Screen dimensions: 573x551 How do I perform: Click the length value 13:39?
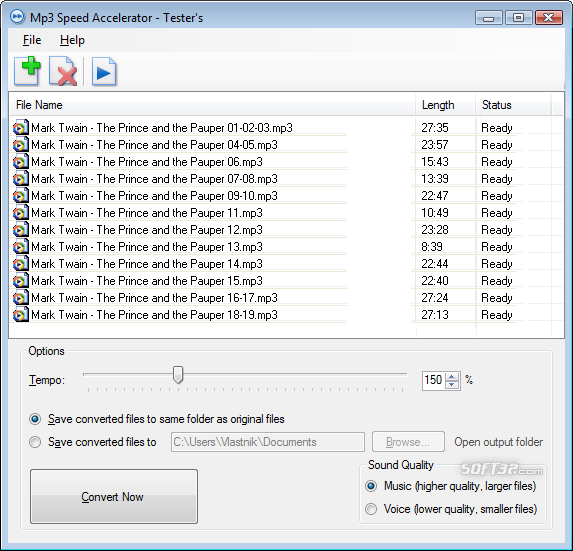[435, 179]
